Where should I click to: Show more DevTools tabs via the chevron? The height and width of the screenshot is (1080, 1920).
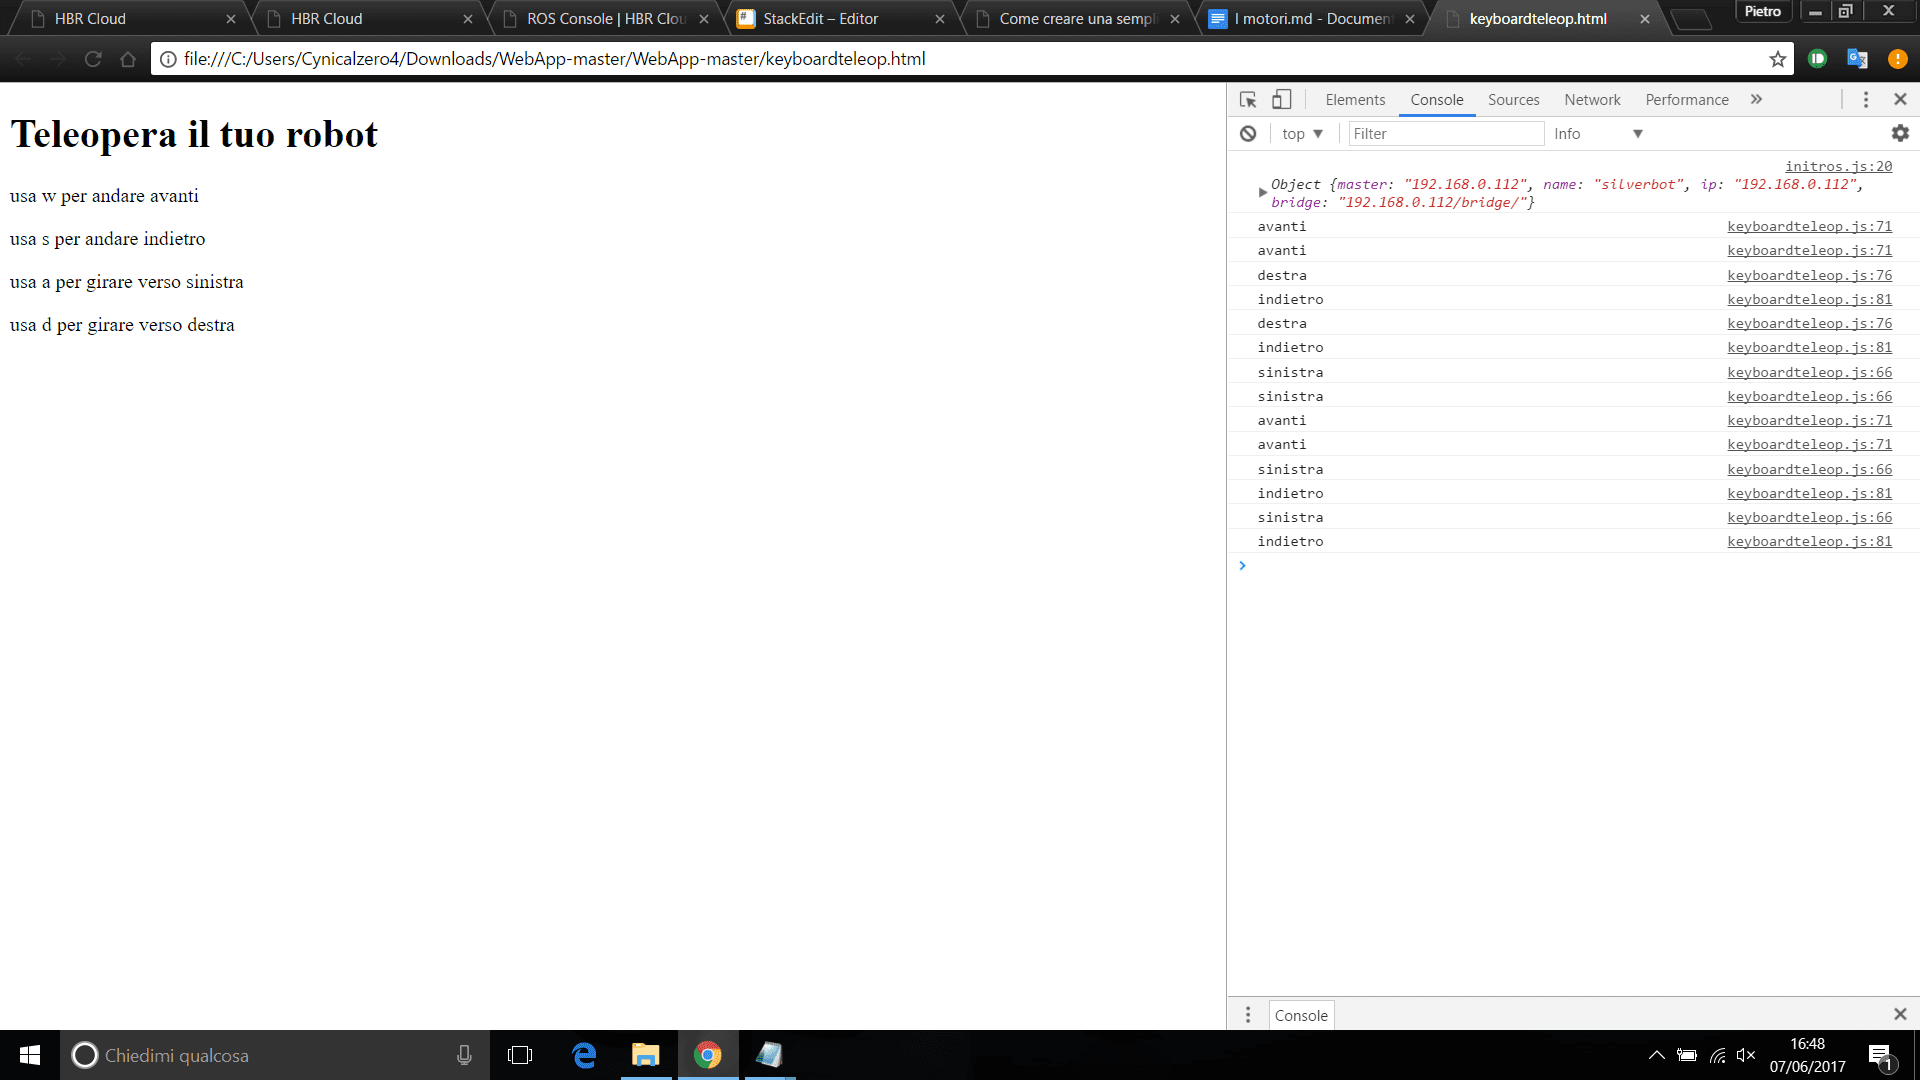1756,100
